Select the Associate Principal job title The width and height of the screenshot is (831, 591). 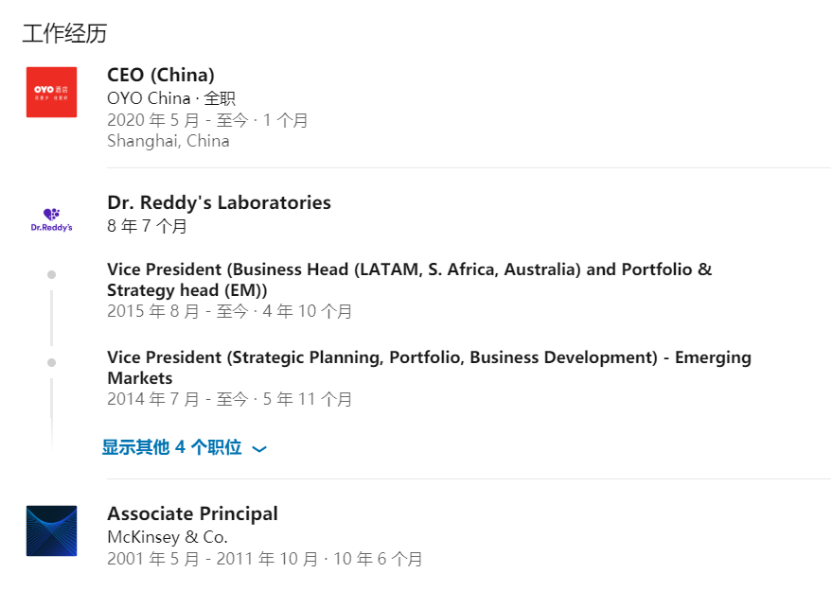pos(192,513)
